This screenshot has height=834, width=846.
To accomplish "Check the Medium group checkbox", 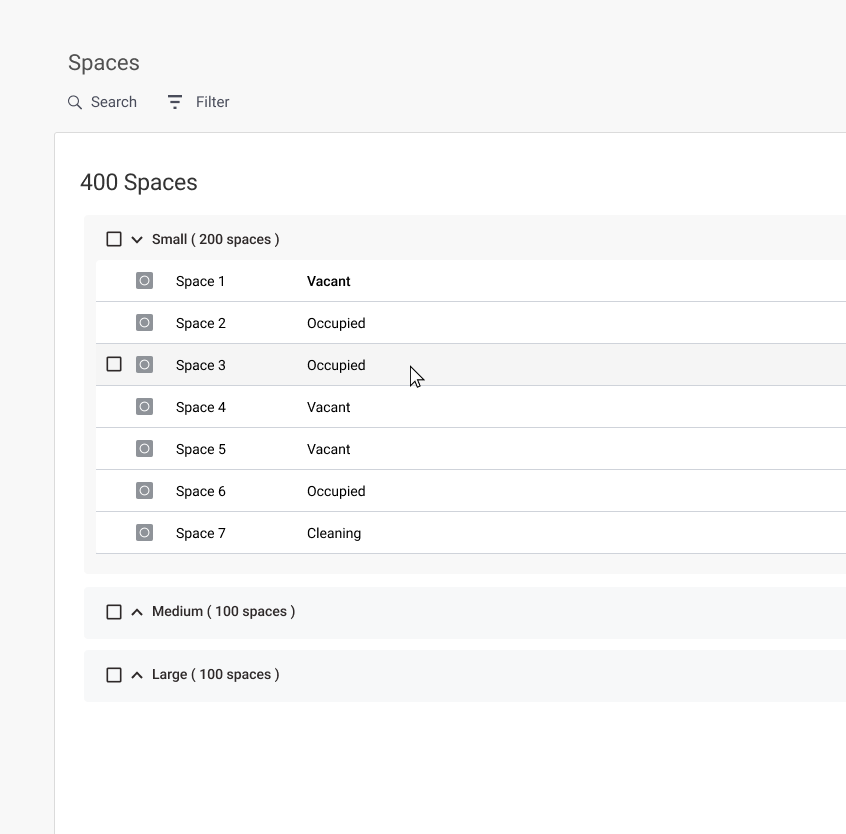I will tap(114, 611).
